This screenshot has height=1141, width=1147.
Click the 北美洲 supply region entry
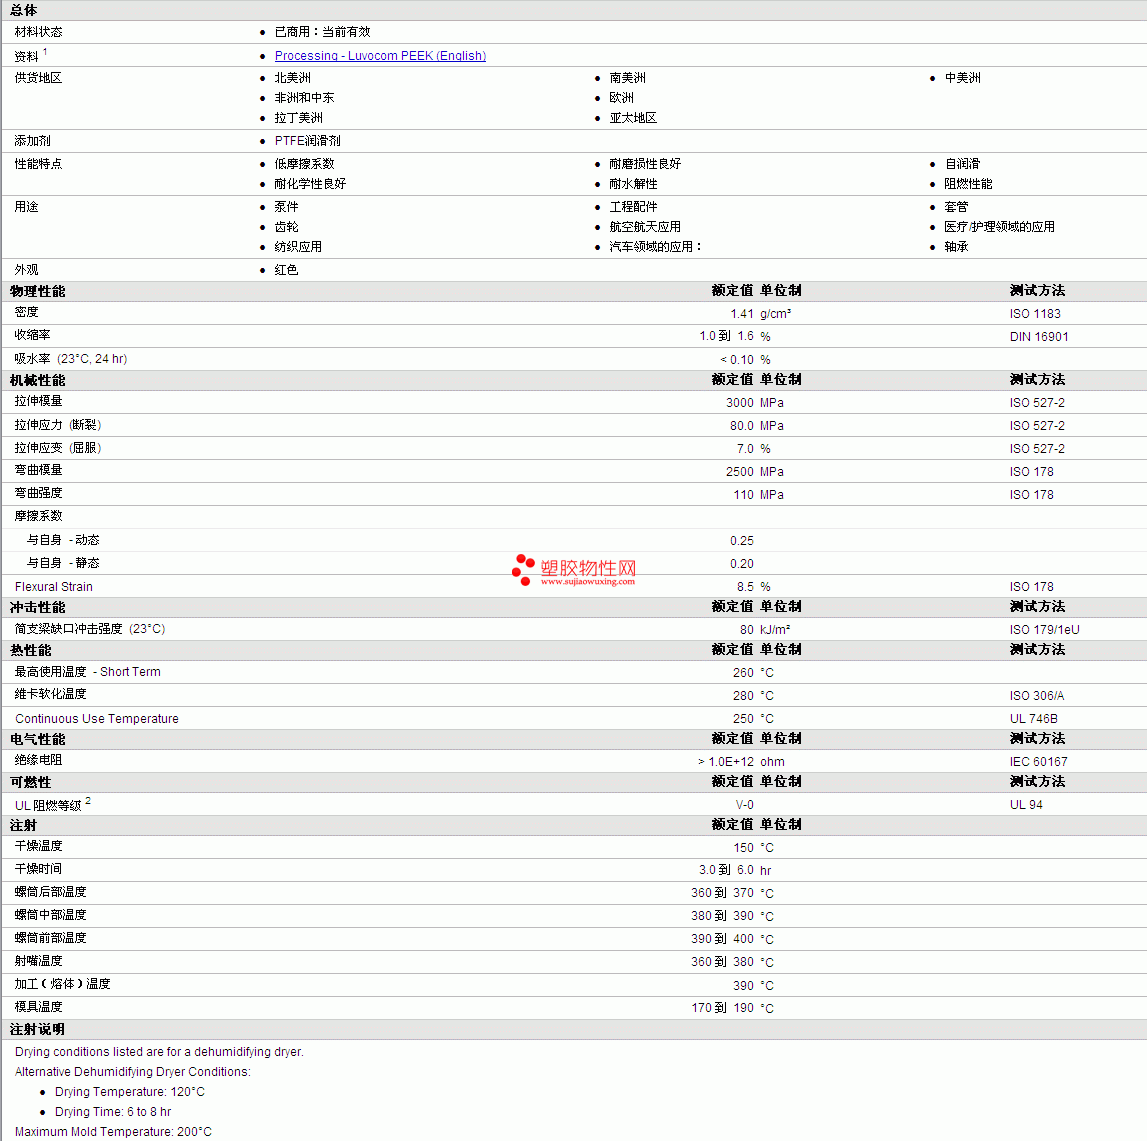click(x=293, y=78)
